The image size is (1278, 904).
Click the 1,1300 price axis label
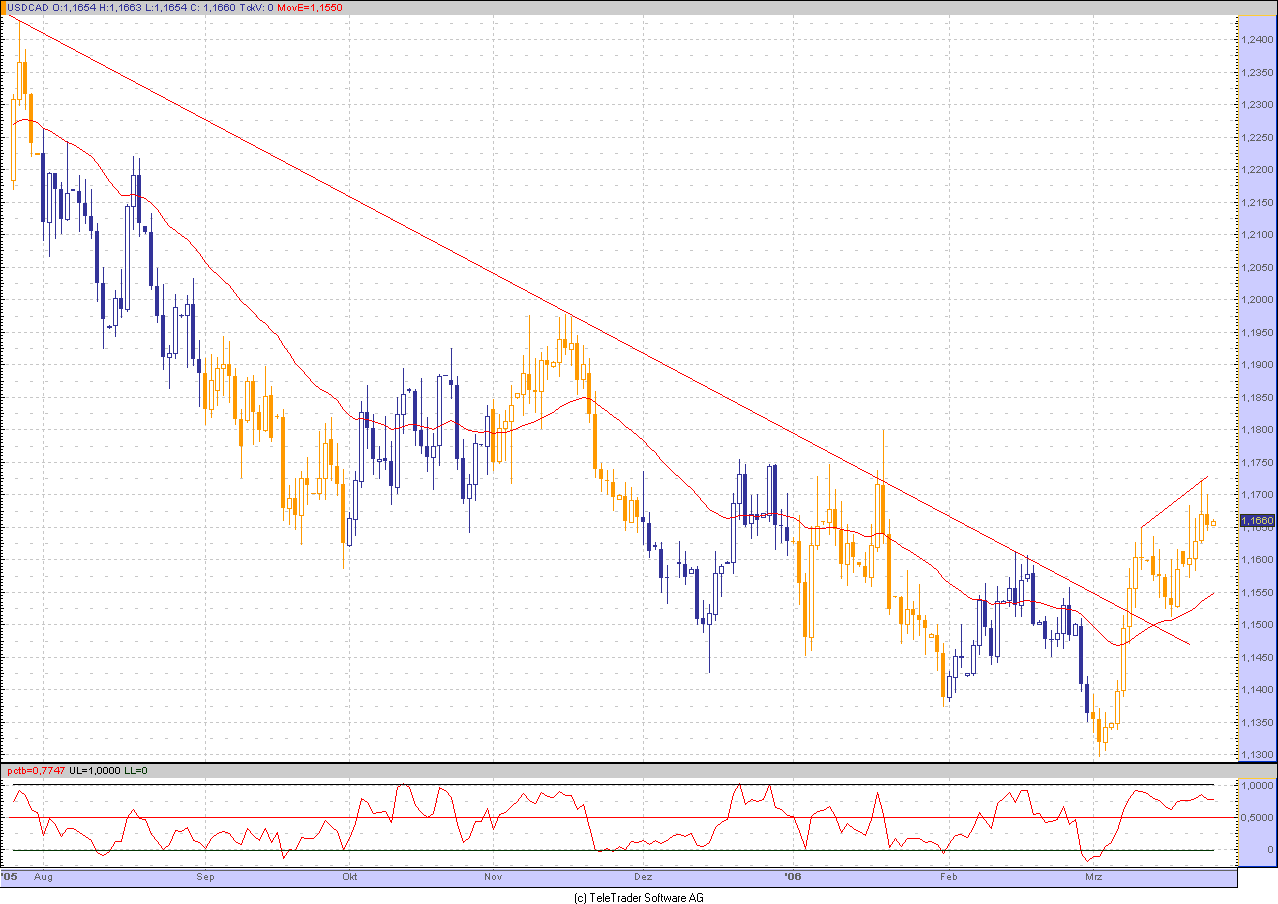1257,755
